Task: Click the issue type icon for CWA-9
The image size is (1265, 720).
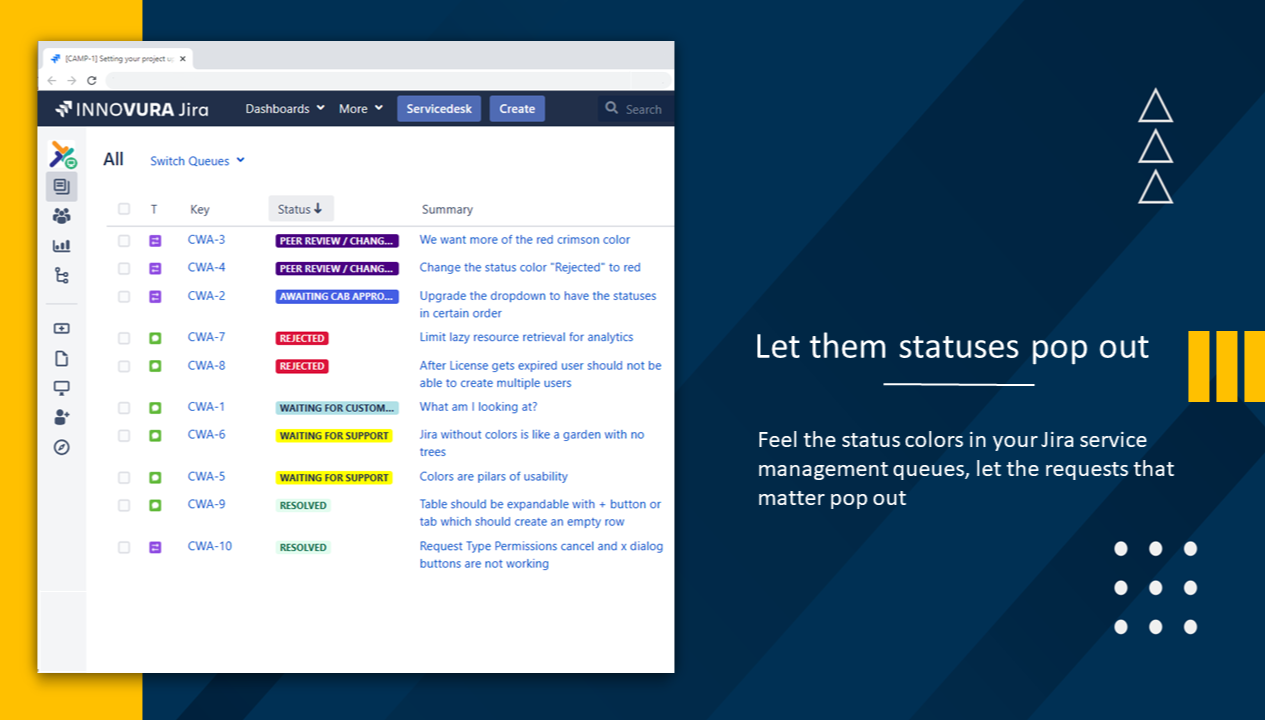Action: [x=155, y=506]
